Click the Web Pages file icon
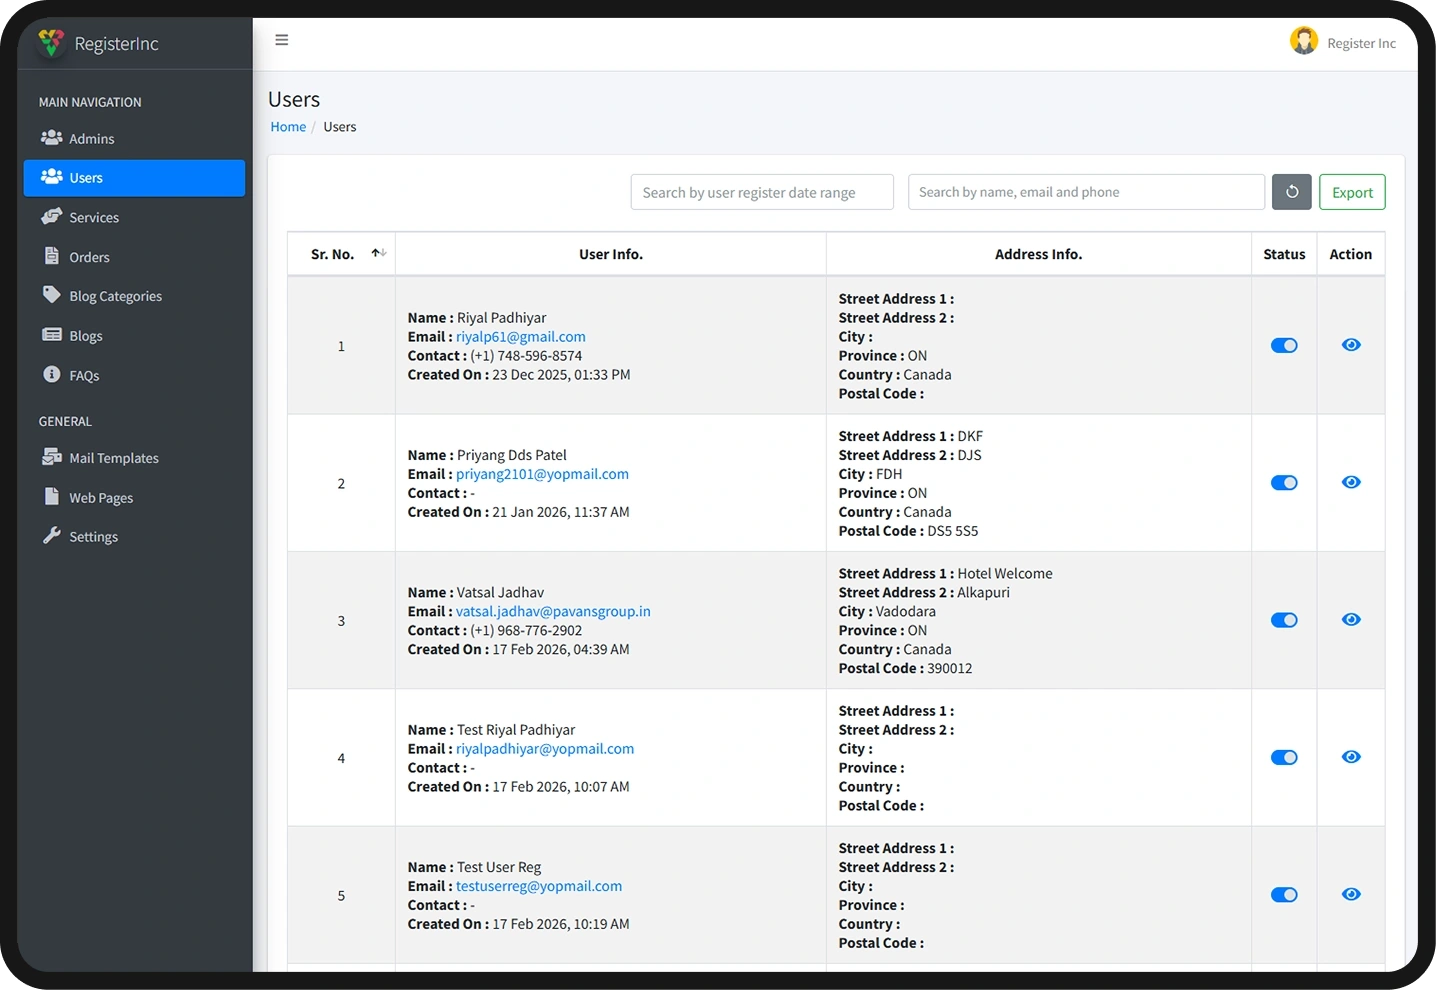 pyautogui.click(x=52, y=496)
